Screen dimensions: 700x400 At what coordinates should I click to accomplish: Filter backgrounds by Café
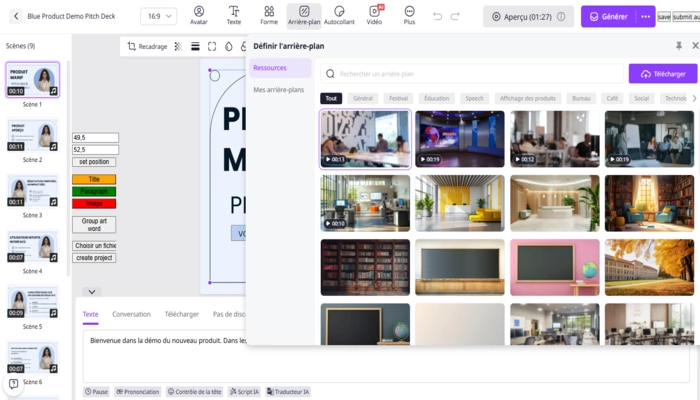pos(612,98)
